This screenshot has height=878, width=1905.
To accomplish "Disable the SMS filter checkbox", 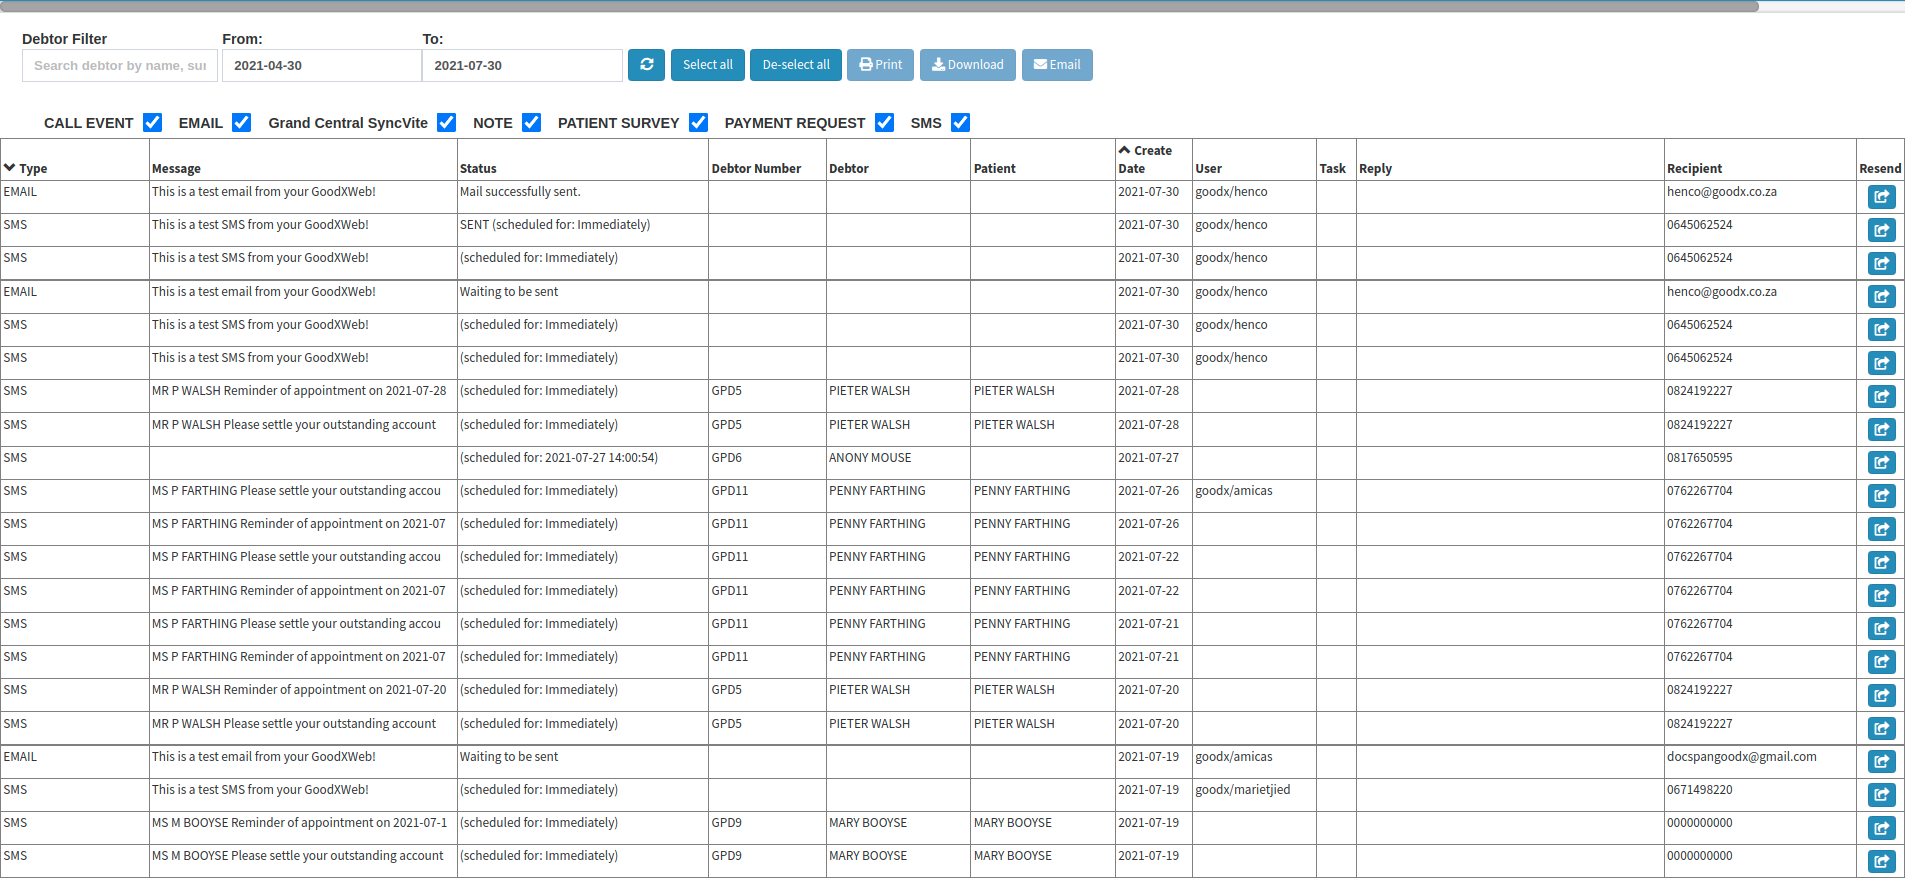I will tap(960, 123).
